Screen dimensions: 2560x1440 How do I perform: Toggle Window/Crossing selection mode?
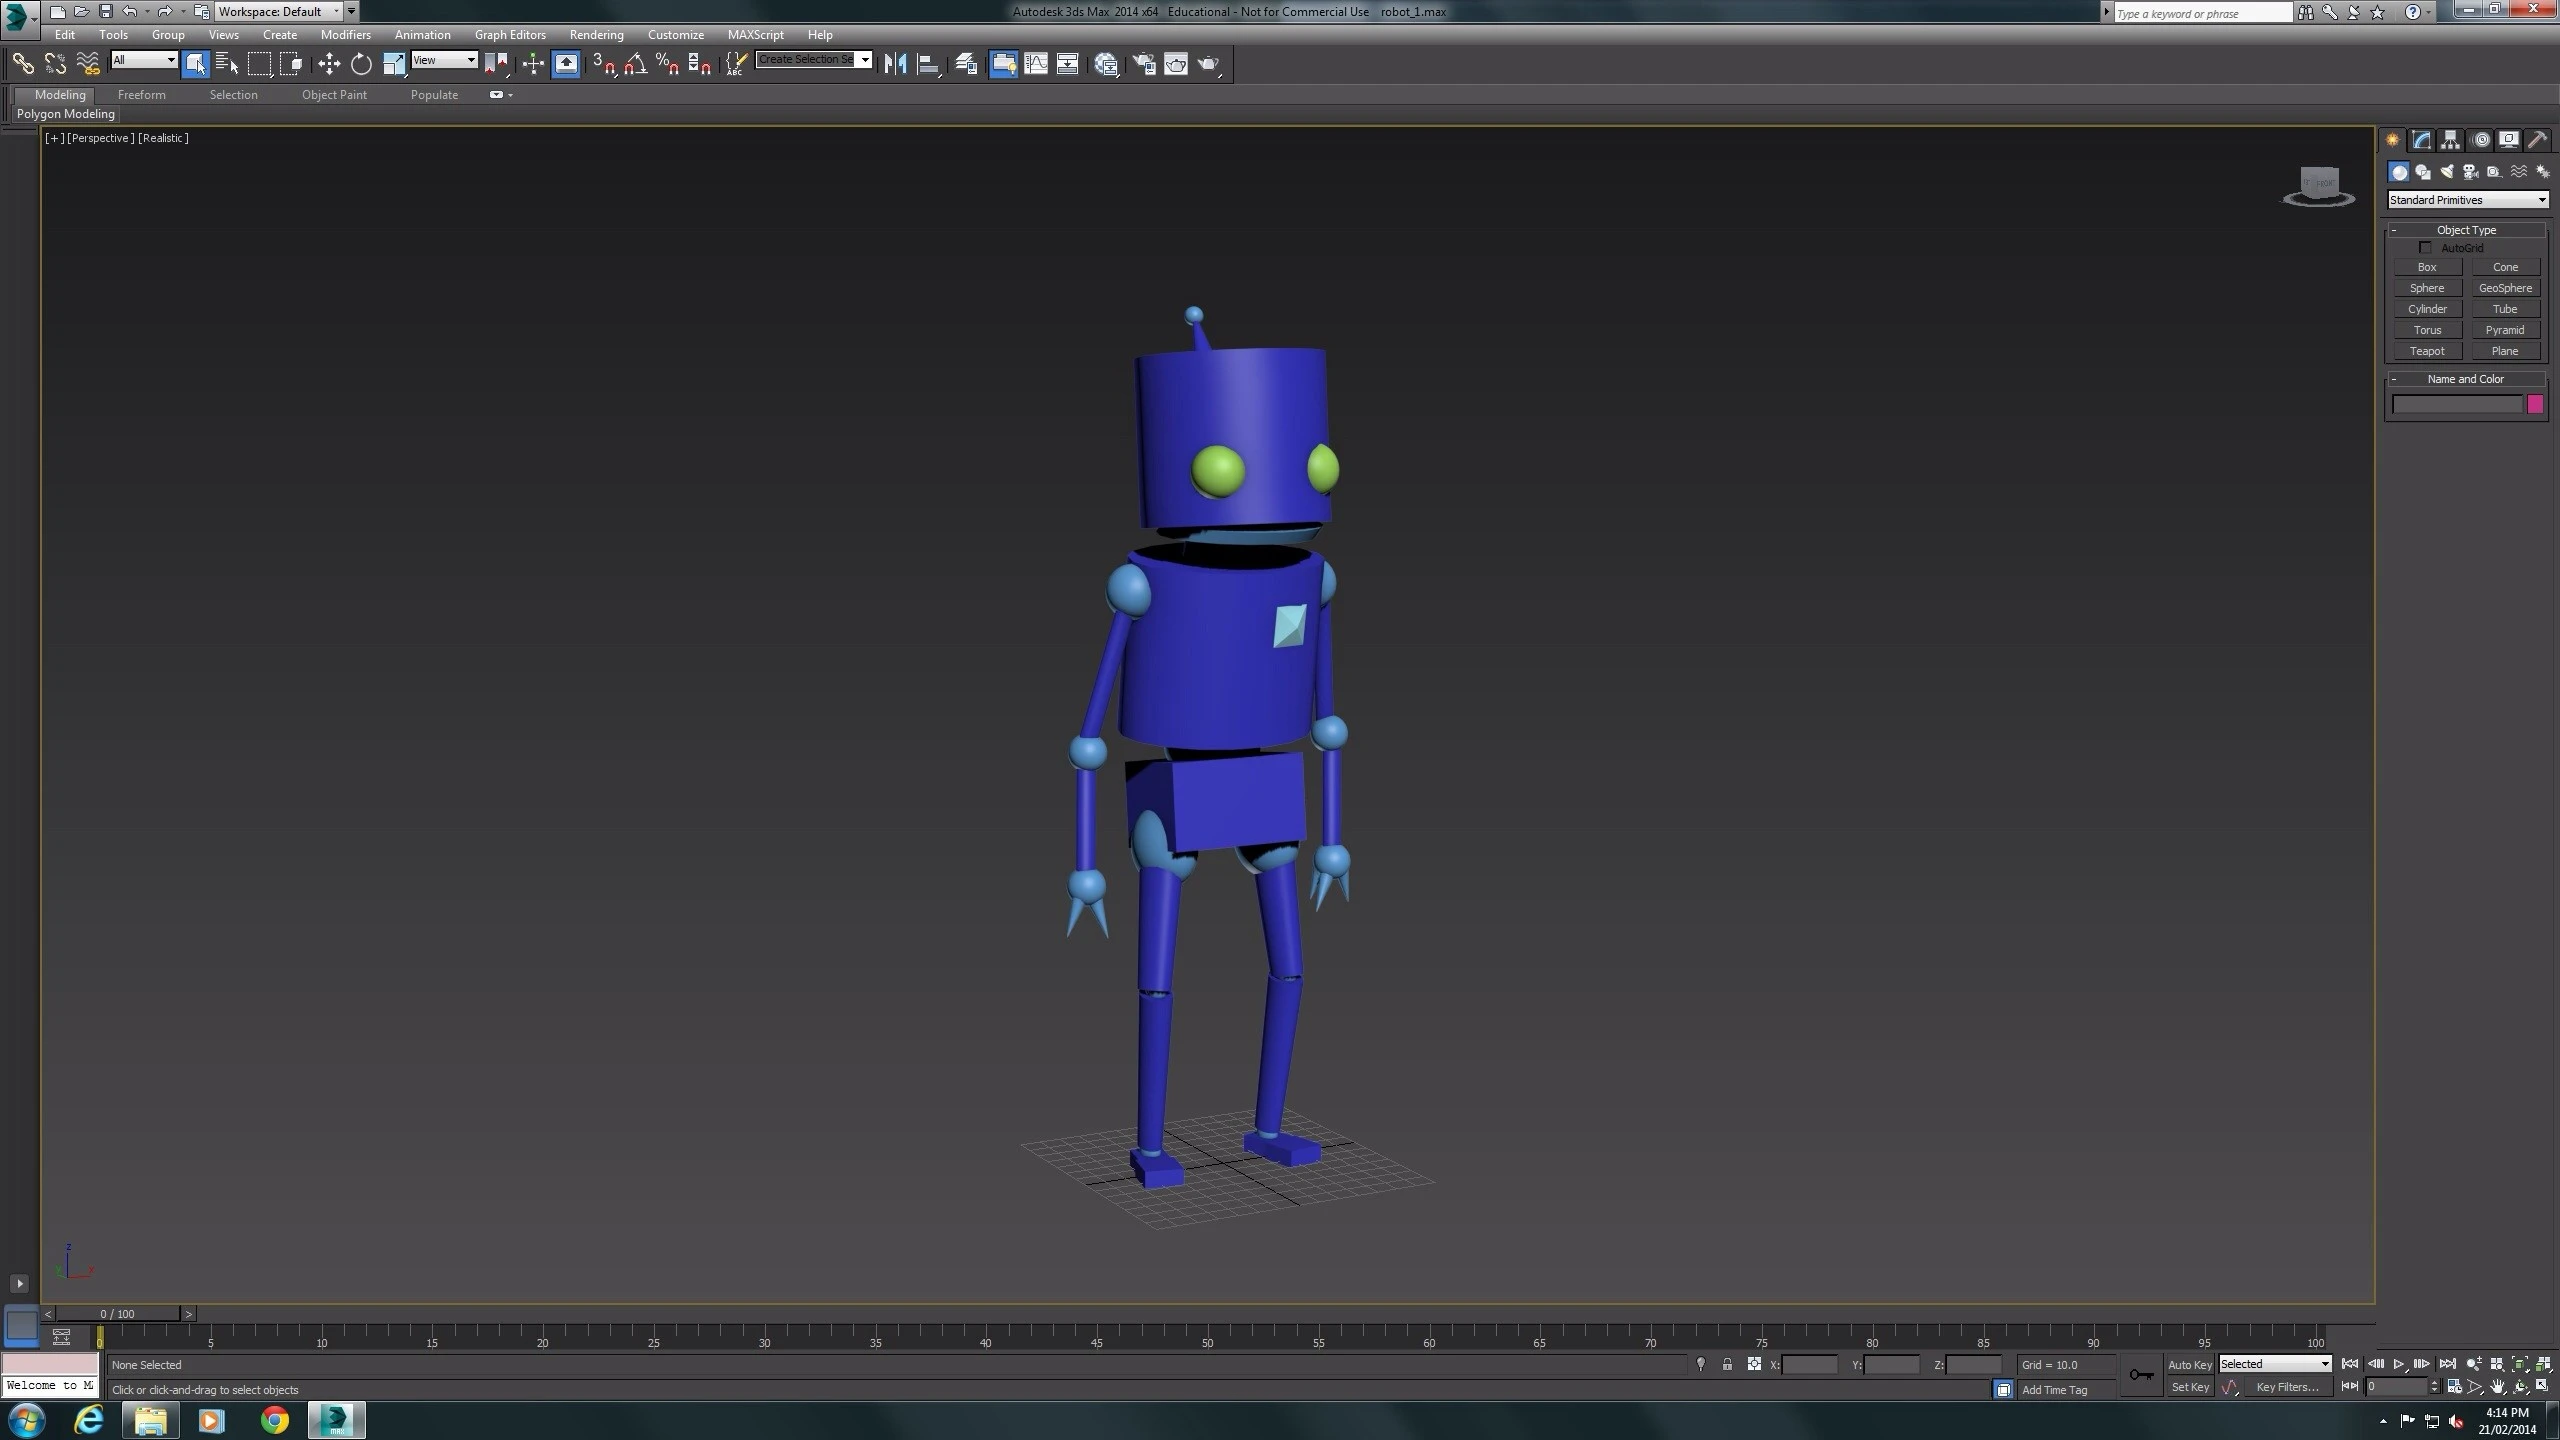coord(292,64)
